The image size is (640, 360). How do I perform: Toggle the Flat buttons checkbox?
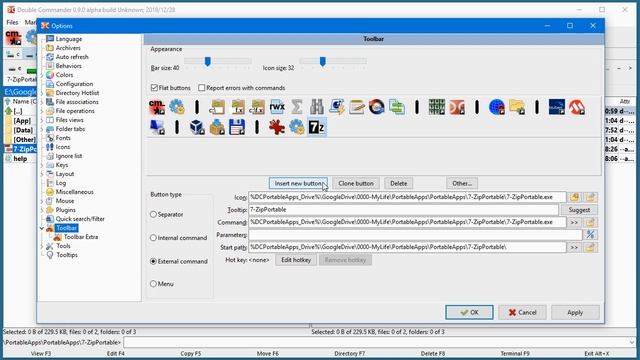(x=154, y=88)
